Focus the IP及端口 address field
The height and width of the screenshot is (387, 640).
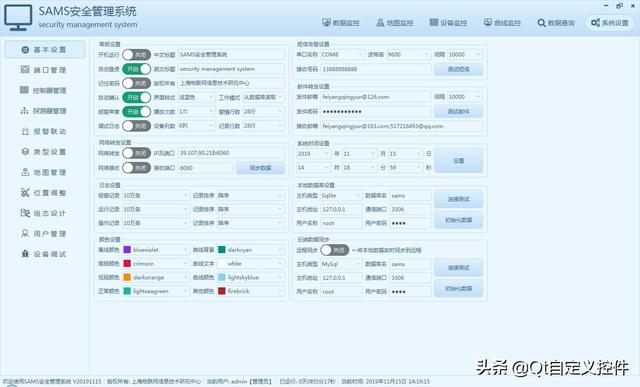[231, 153]
